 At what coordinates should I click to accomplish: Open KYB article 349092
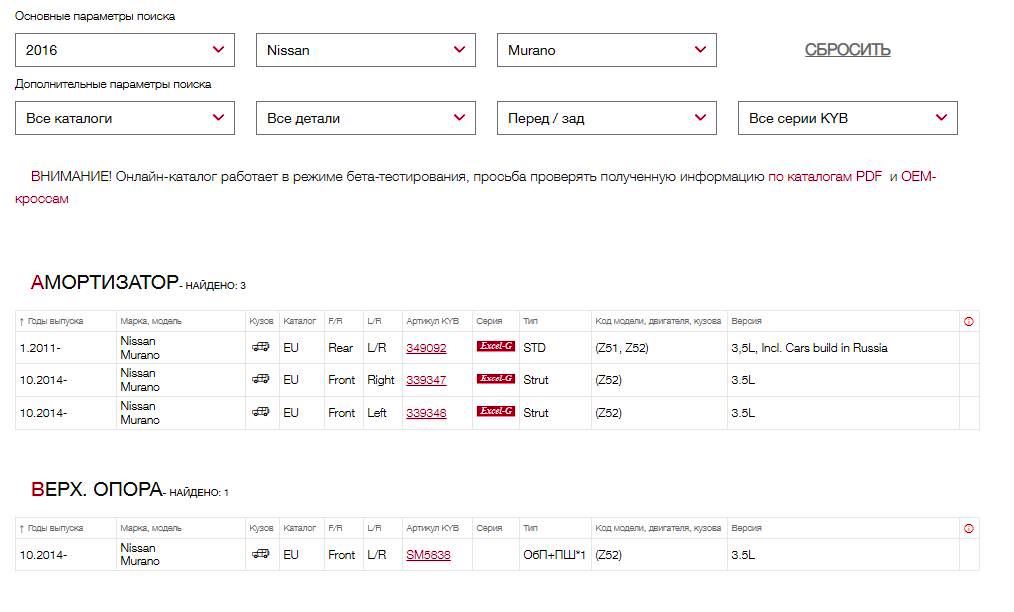tap(426, 348)
